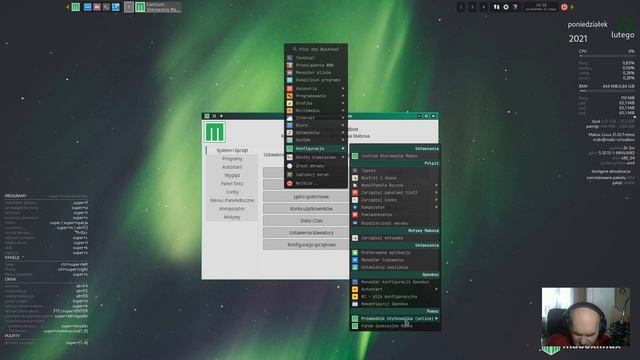This screenshot has height=360, width=640.
Task: Open Ustawienia zasilania power settings
Action: 395,267
